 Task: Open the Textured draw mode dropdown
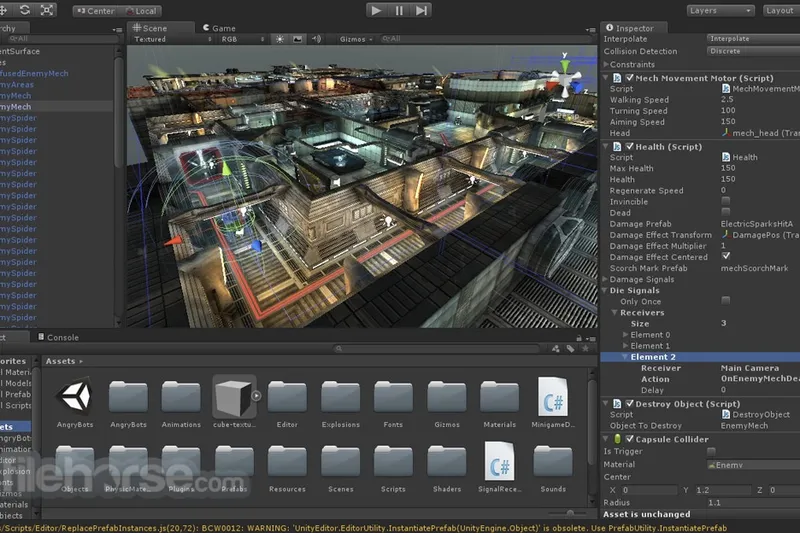pyautogui.click(x=172, y=39)
